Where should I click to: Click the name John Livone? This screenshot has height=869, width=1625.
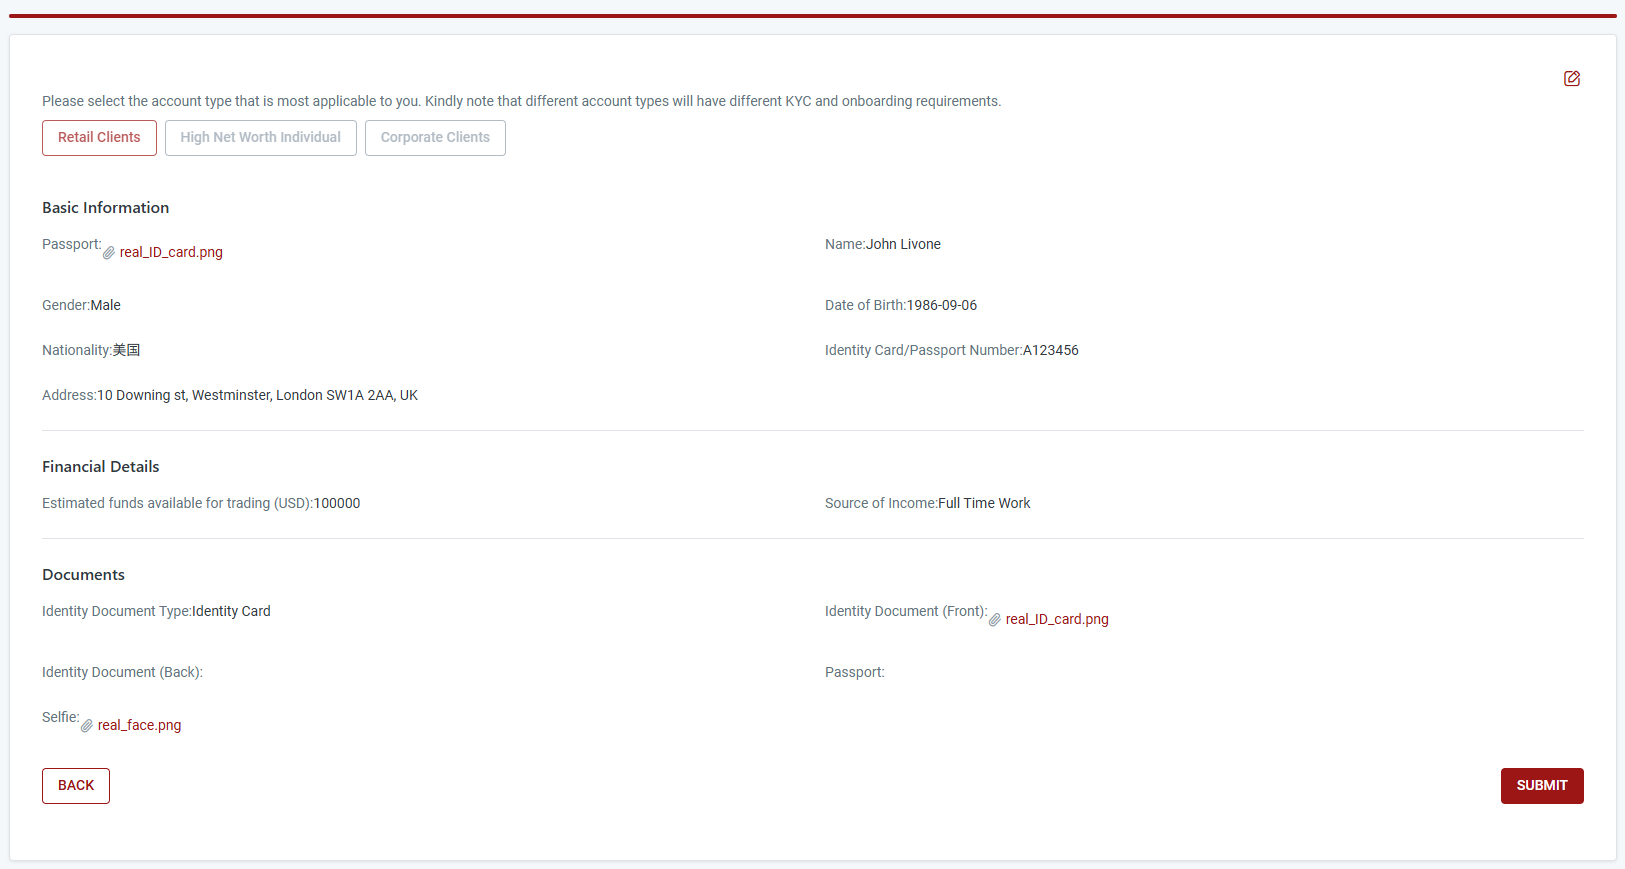(x=903, y=245)
